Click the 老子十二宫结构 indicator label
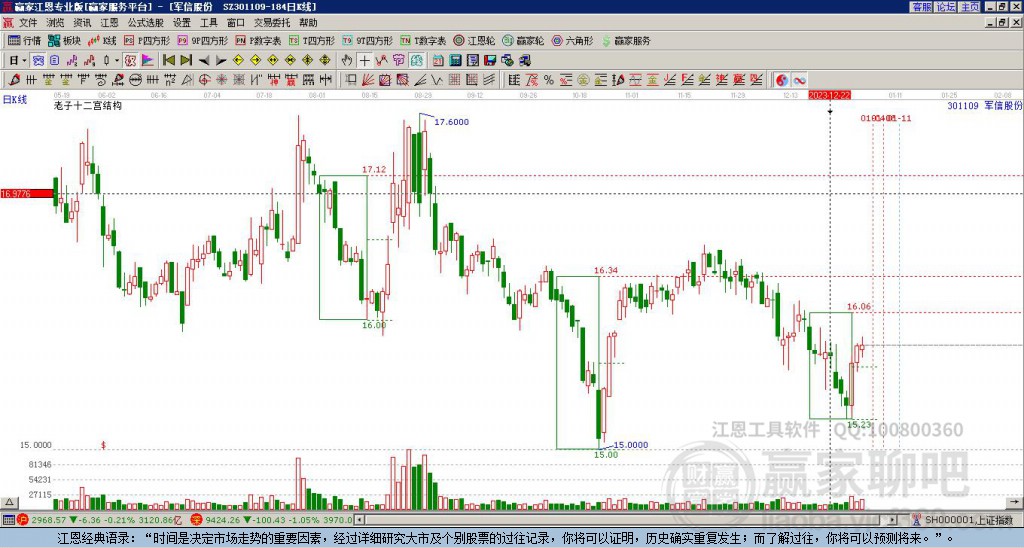Image resolution: width=1024 pixels, height=548 pixels. click(88, 105)
